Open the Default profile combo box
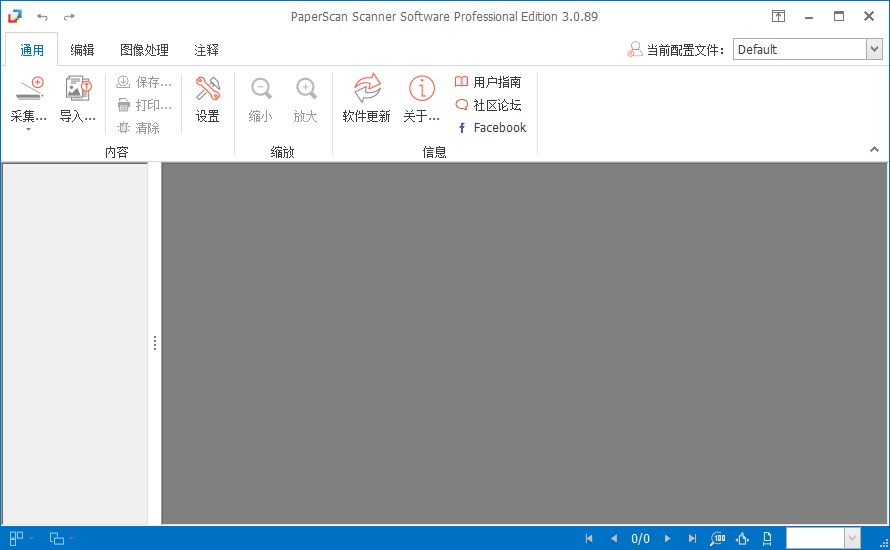 pyautogui.click(x=807, y=49)
